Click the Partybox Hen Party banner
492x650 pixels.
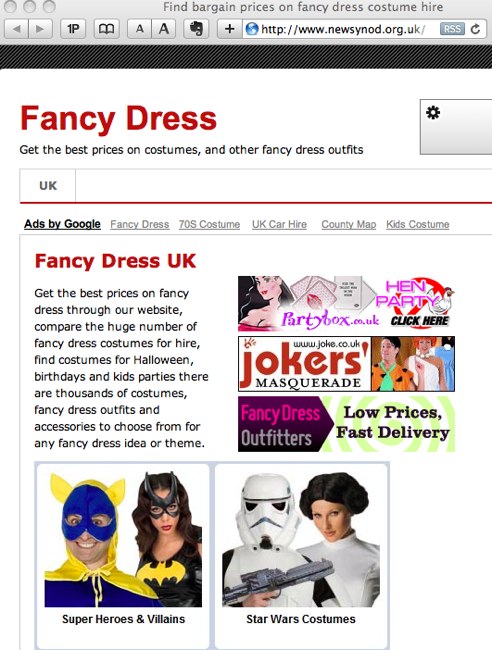pos(347,303)
